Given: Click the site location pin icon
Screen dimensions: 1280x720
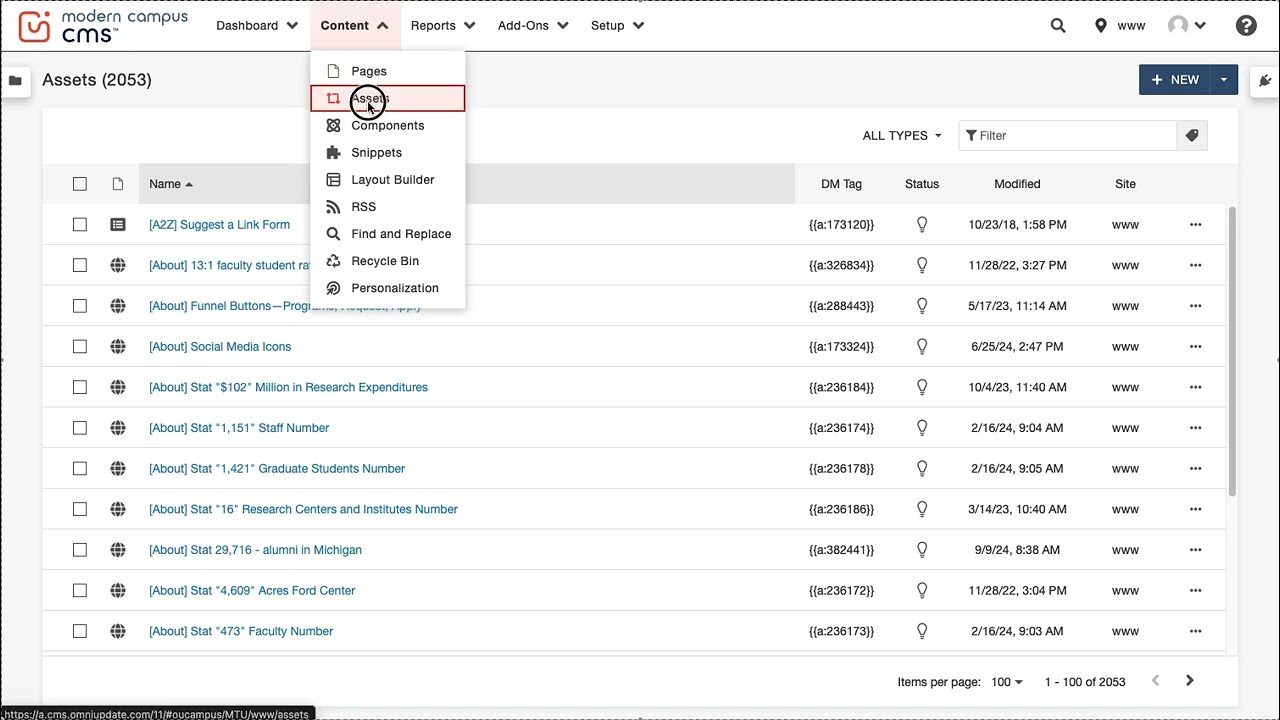Looking at the screenshot, I should [x=1101, y=26].
